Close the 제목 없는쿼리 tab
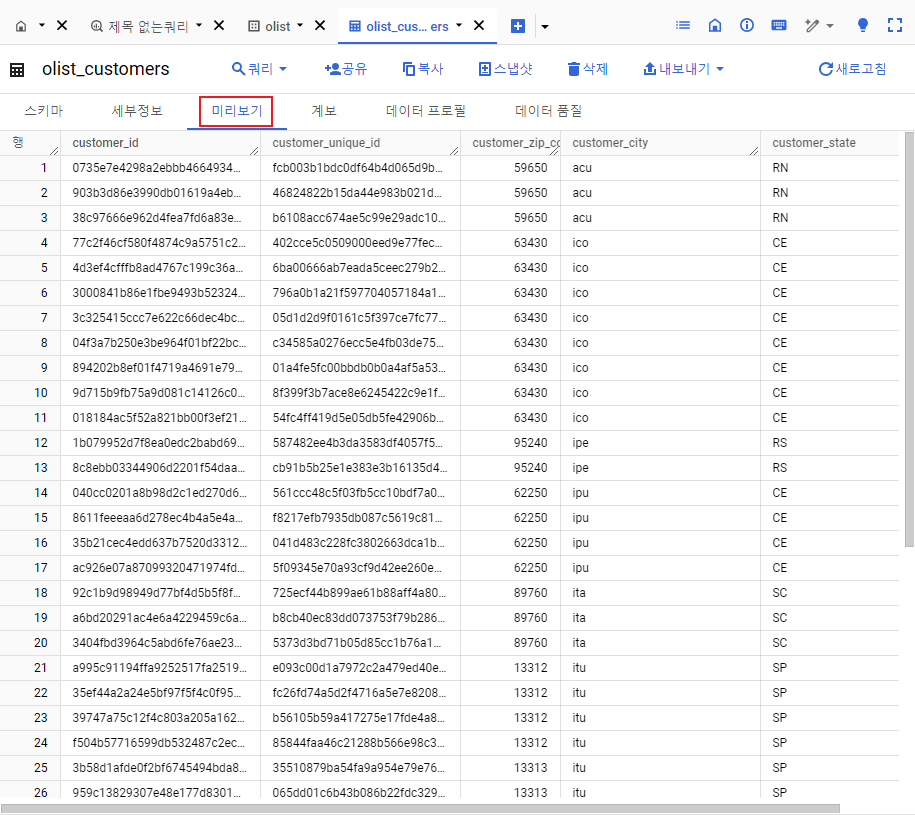 pyautogui.click(x=219, y=26)
